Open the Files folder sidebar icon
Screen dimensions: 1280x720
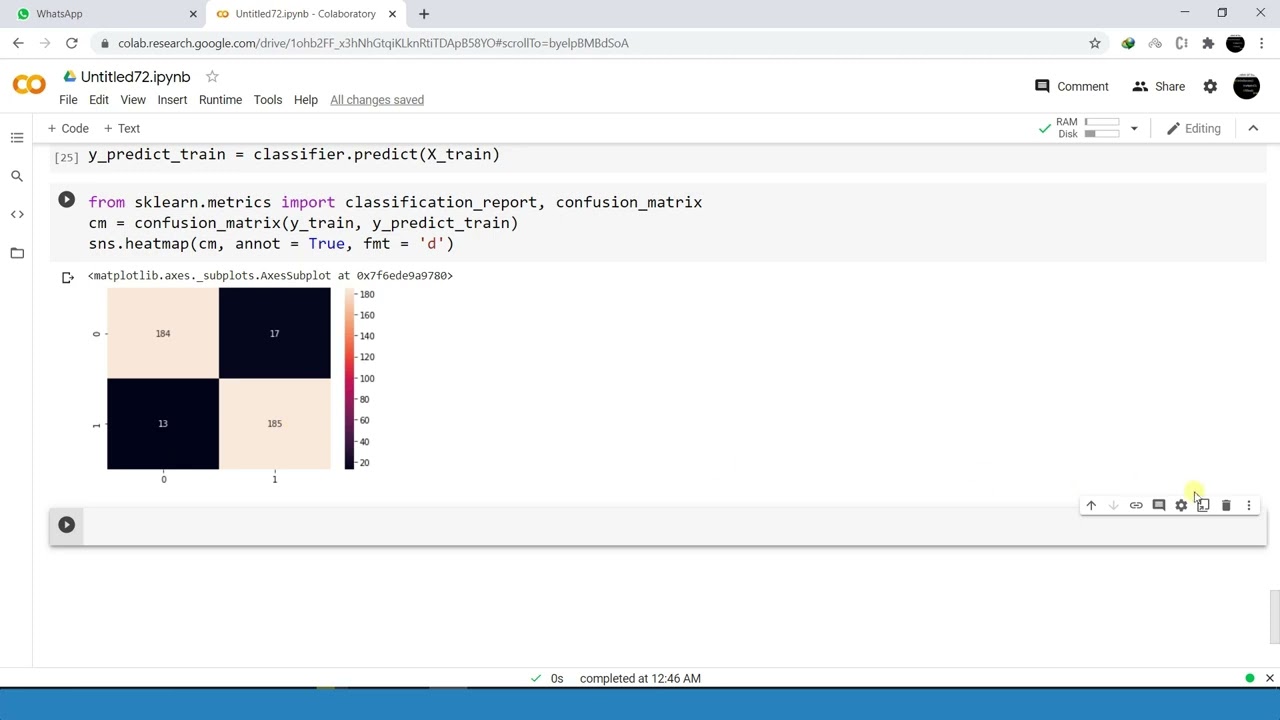[x=17, y=253]
